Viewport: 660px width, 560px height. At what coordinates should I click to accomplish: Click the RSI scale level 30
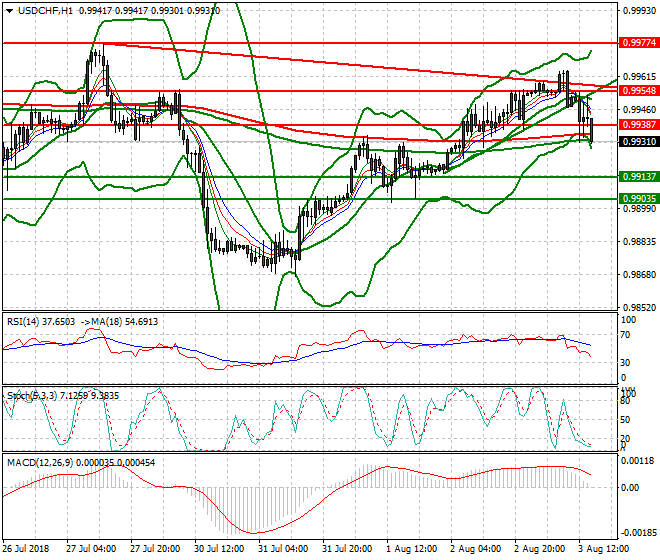click(626, 363)
